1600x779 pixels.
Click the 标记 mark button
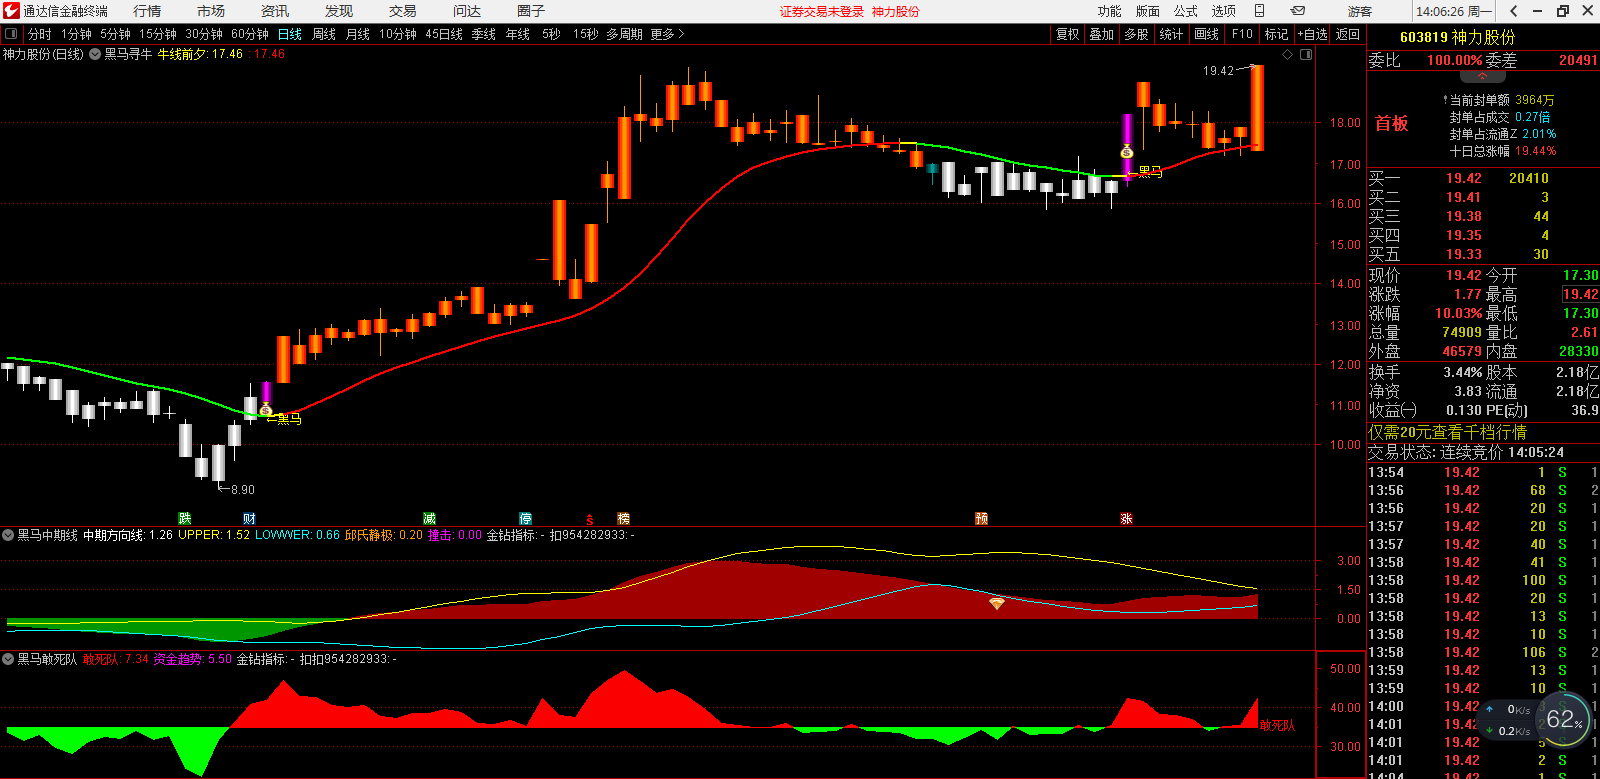[x=1277, y=34]
